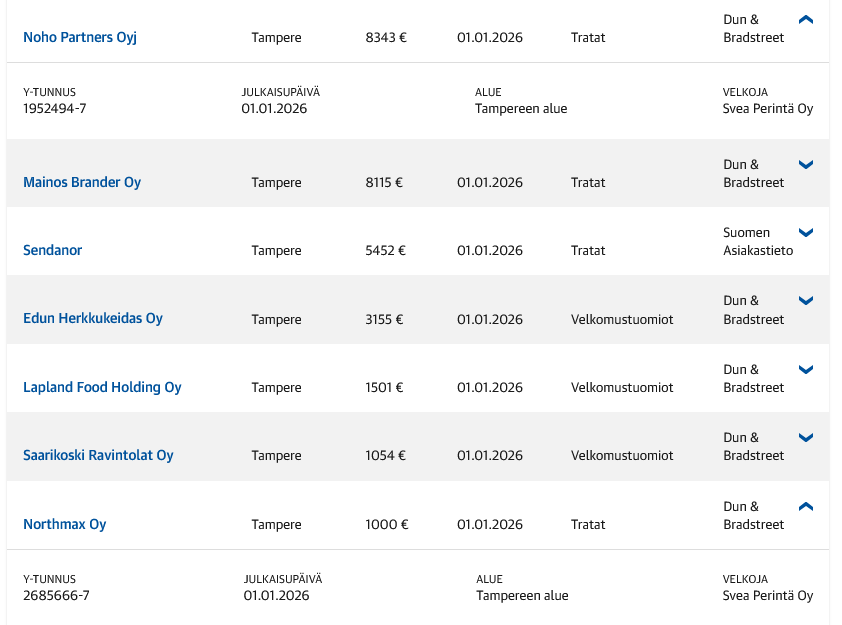Open the Northmax Oy company link
The image size is (842, 625).
tap(65, 525)
